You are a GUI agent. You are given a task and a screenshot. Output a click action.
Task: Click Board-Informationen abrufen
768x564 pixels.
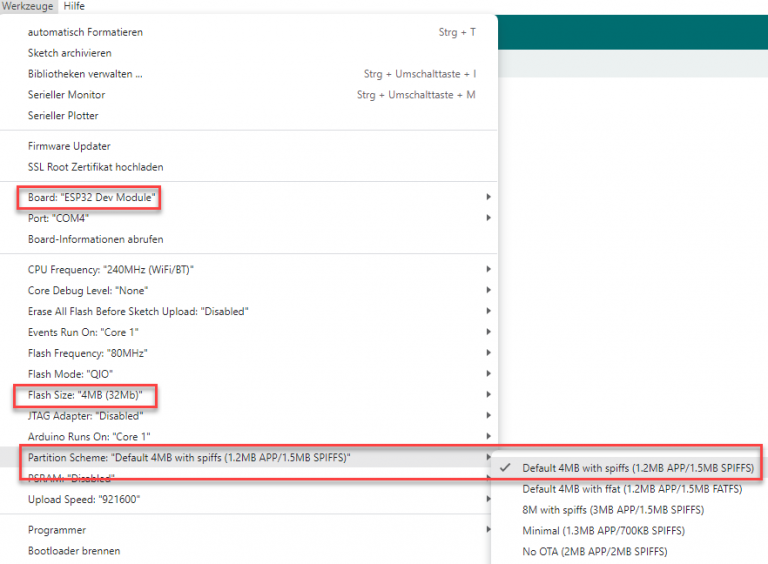pos(95,239)
